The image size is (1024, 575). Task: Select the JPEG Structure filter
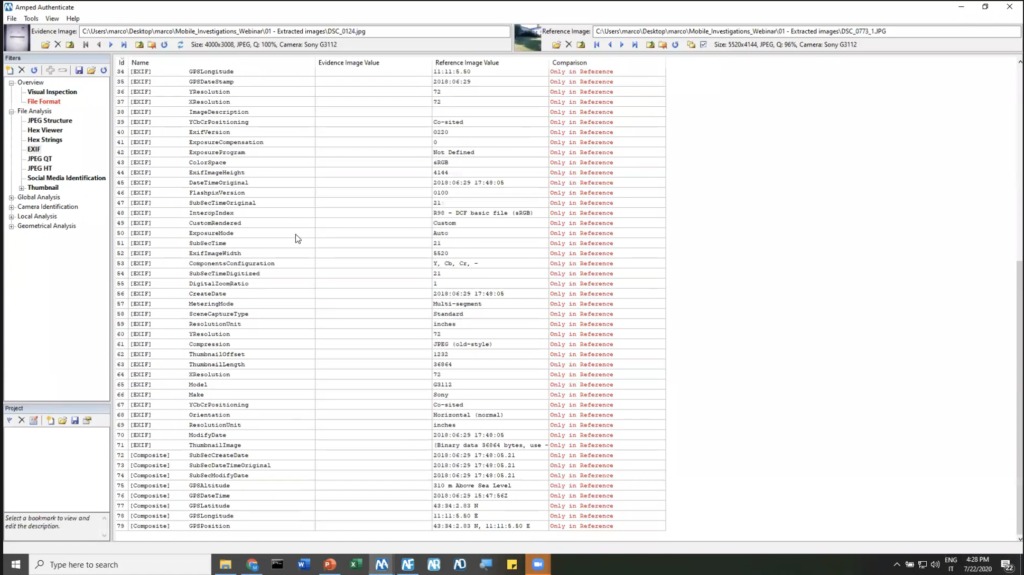coord(50,121)
